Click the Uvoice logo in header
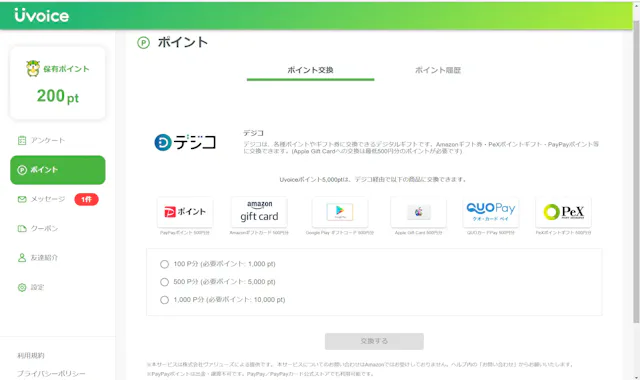640x380 pixels. (x=42, y=16)
